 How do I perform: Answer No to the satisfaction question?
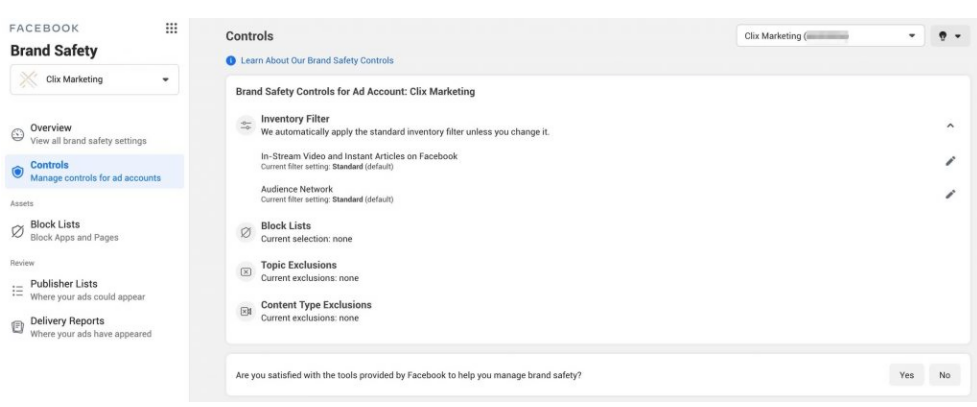coord(945,375)
